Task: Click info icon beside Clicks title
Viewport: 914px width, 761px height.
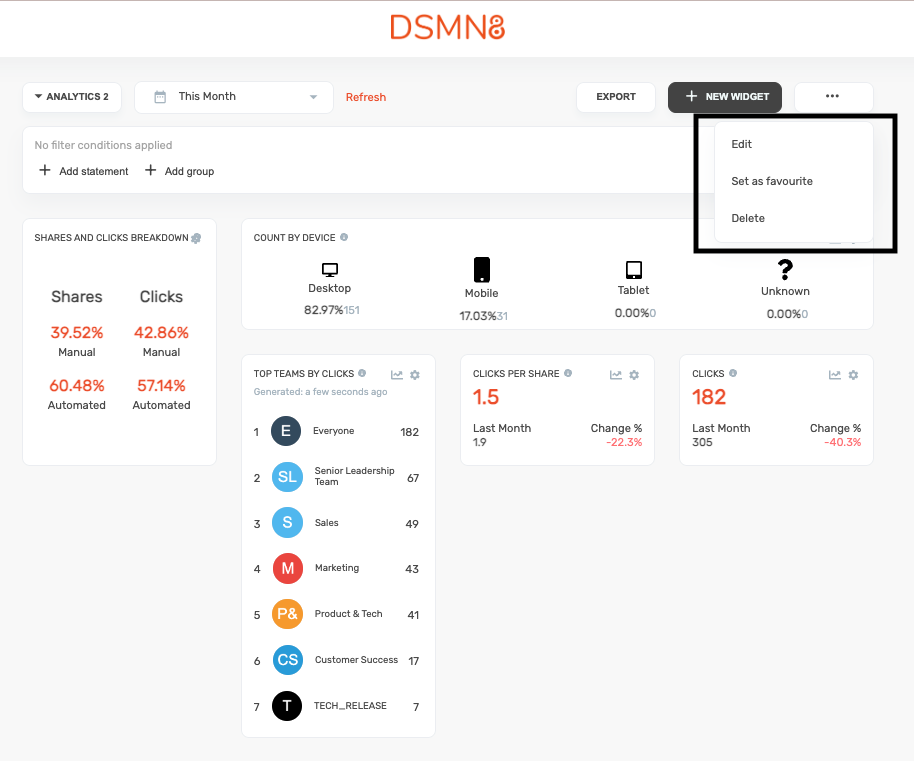Action: 733,373
